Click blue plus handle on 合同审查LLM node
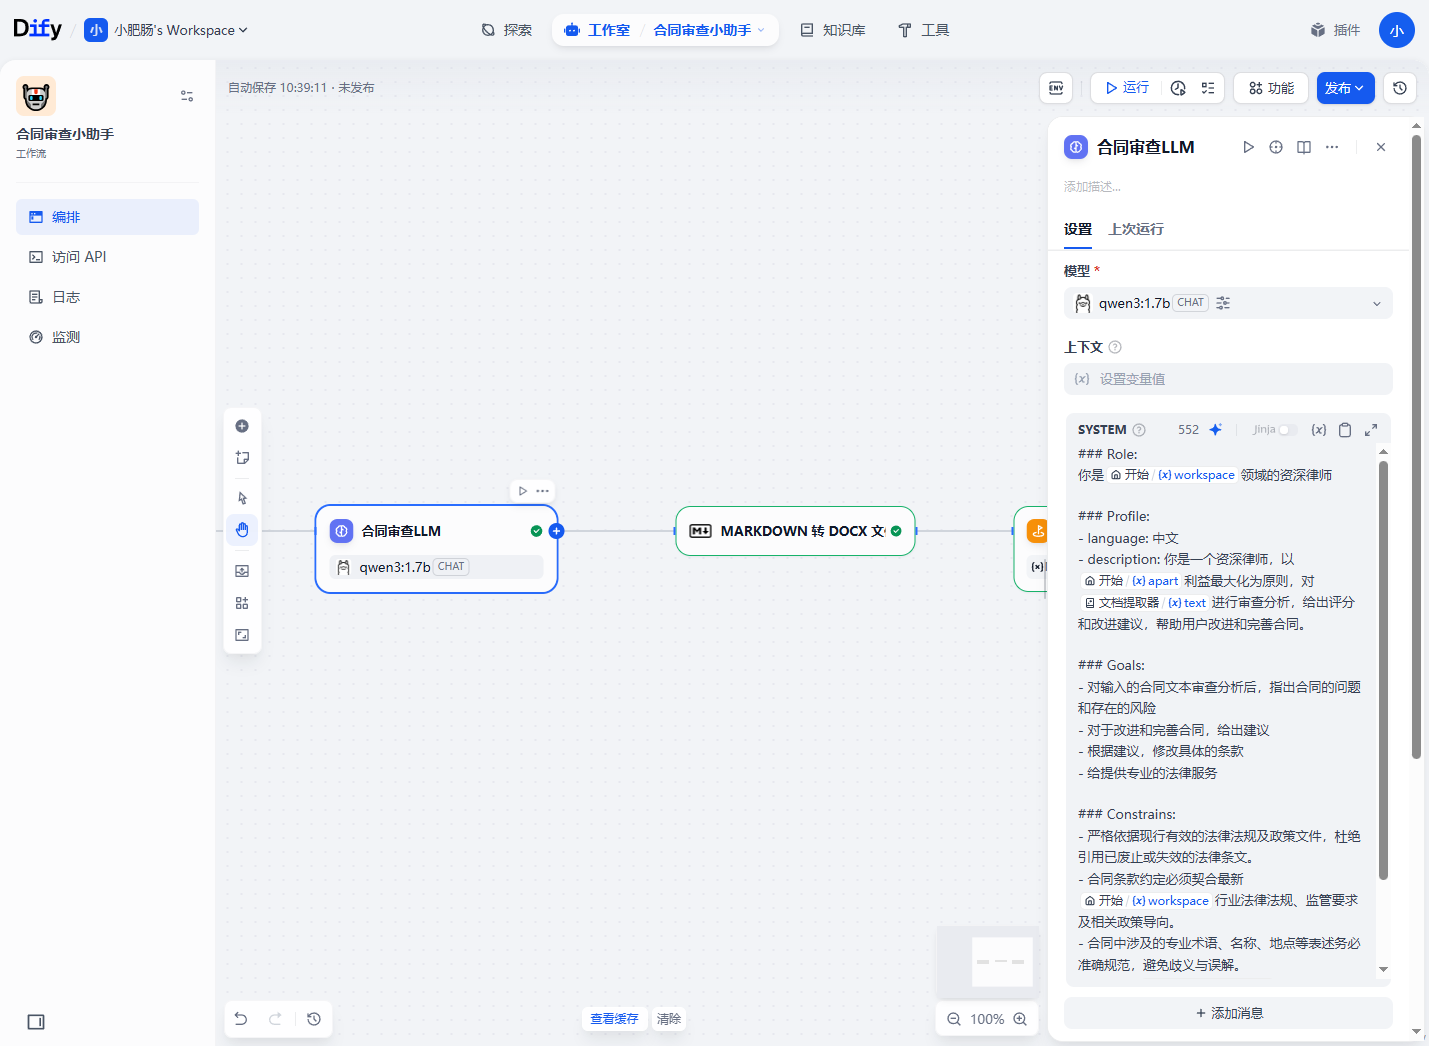 tap(557, 531)
